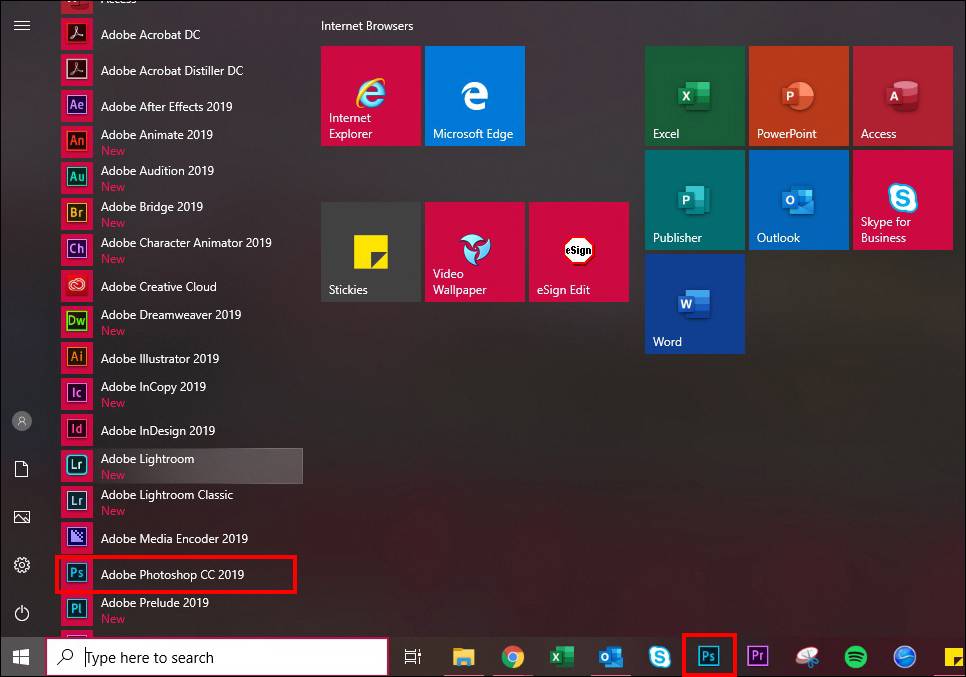966x677 pixels.
Task: Open Outlook from the taskbar
Action: 611,657
